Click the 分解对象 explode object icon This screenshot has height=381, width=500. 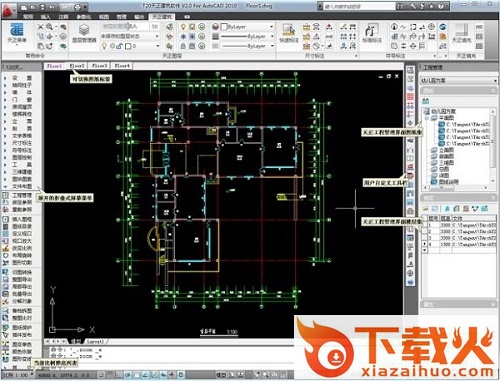coord(5,301)
